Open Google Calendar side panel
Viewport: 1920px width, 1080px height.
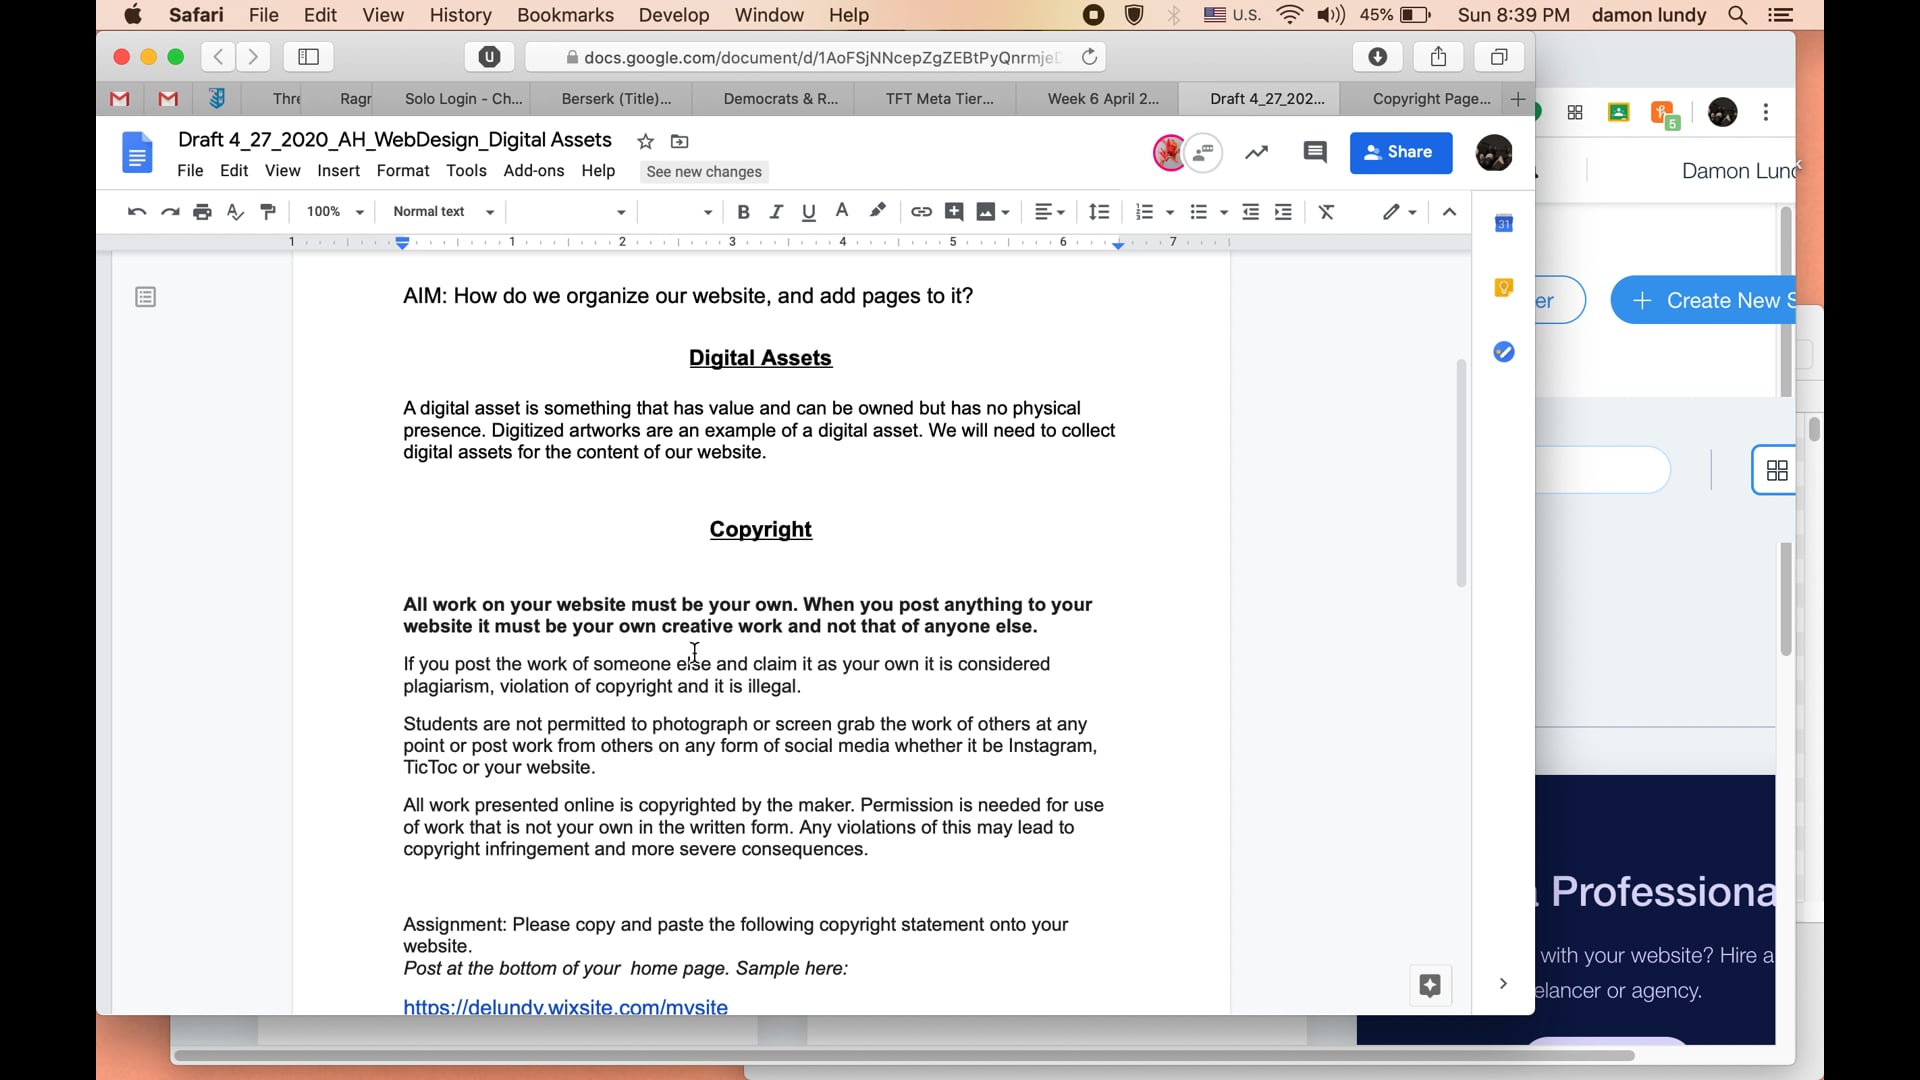1504,223
